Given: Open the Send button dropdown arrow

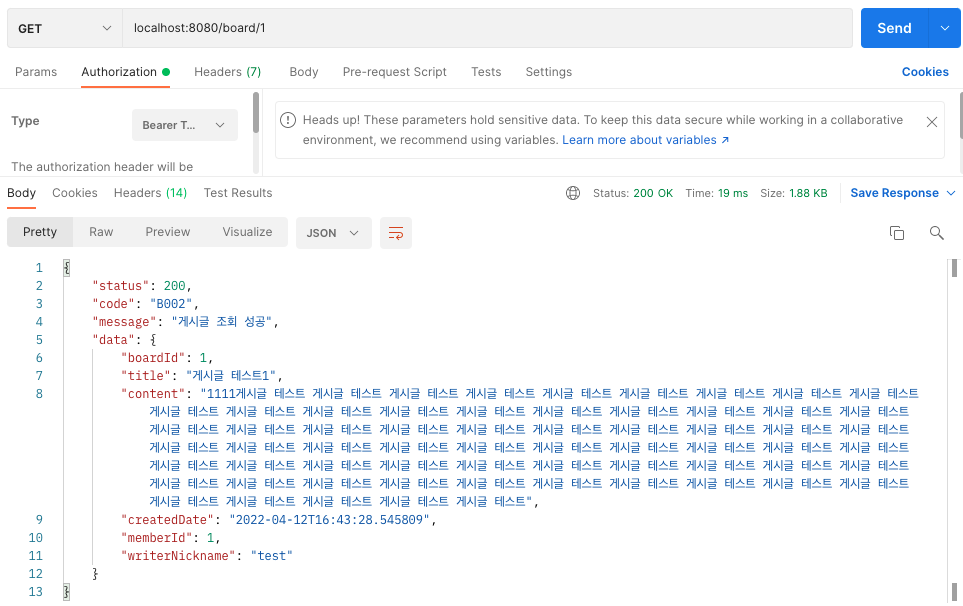Looking at the screenshot, I should [944, 28].
